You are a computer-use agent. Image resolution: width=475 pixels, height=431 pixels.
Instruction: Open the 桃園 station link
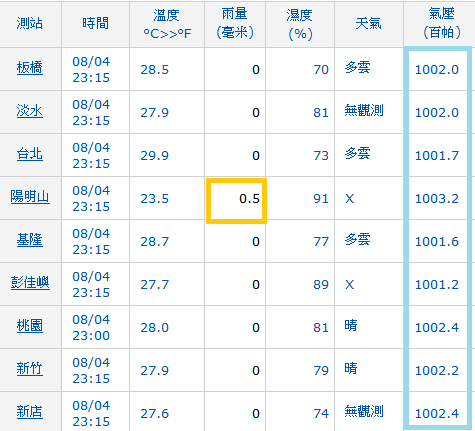click(30, 326)
